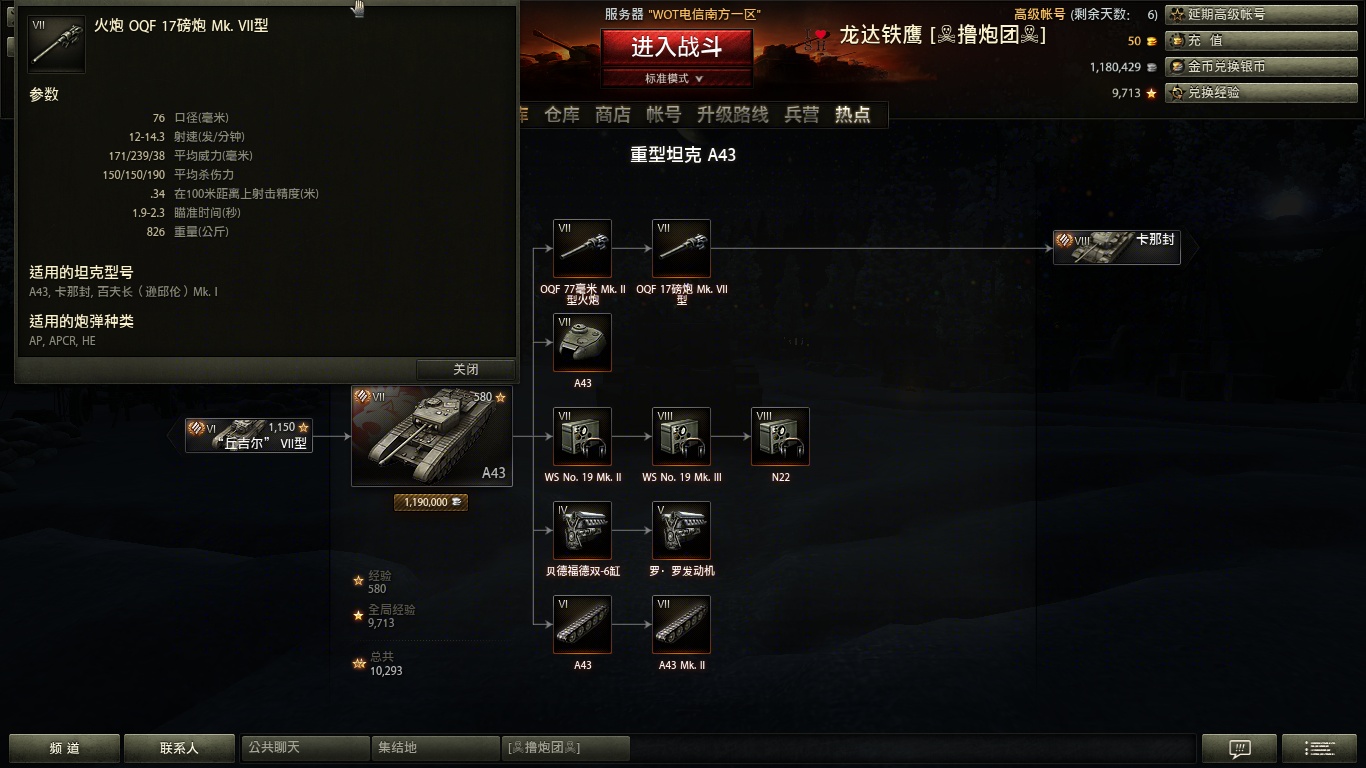Select the OQF 17-pounder Mk. VII gun icon

[681, 248]
